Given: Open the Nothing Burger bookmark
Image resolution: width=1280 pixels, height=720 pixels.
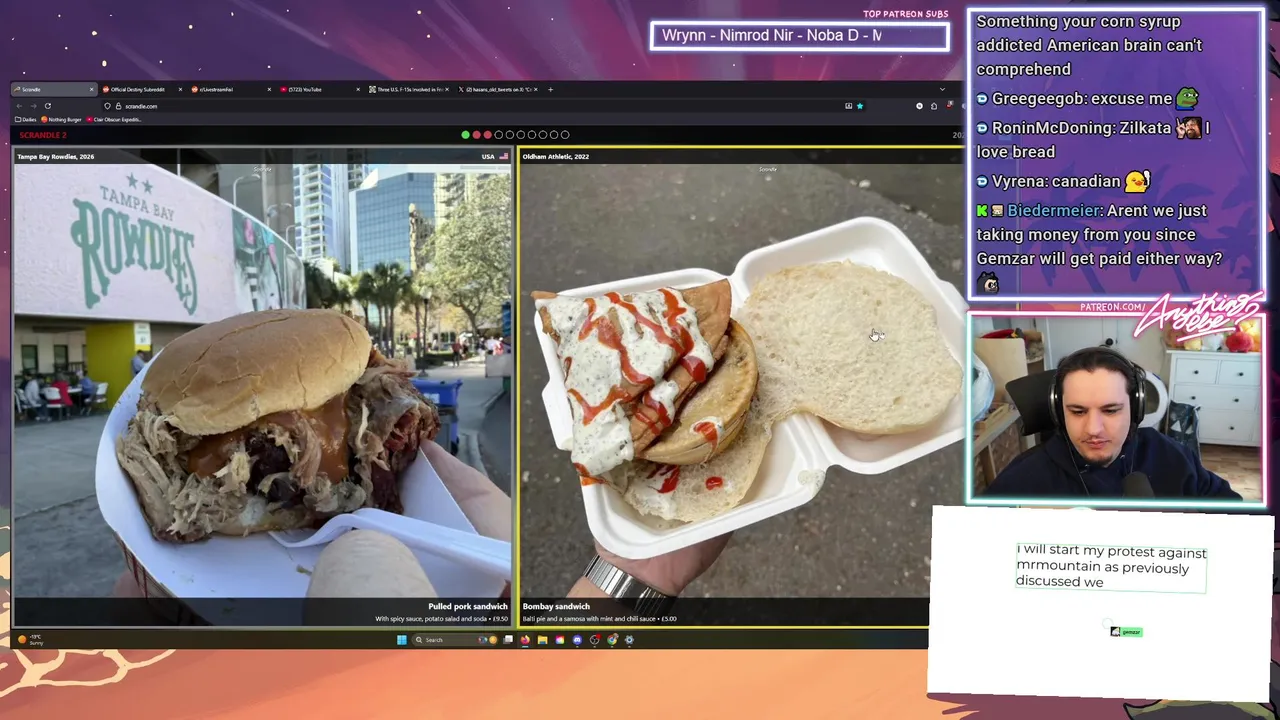Looking at the screenshot, I should pos(61,119).
